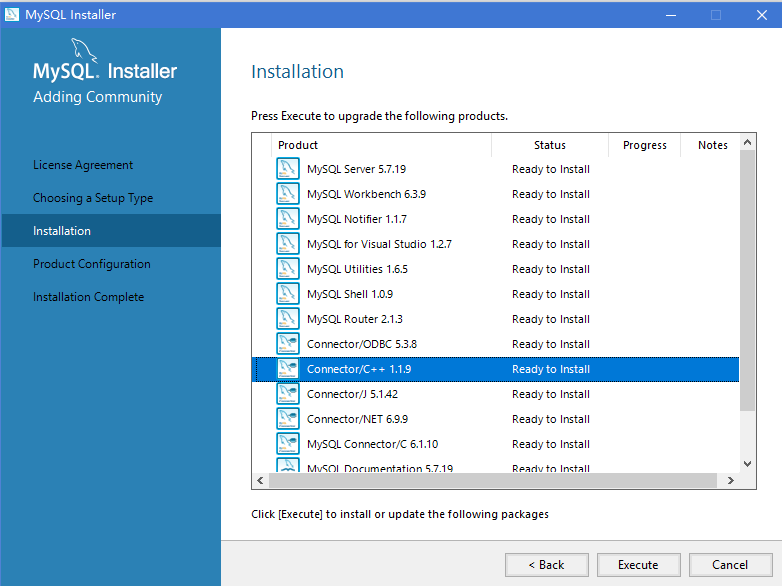Select MySQL for Visual Studio 1.2.7 text

tap(380, 244)
